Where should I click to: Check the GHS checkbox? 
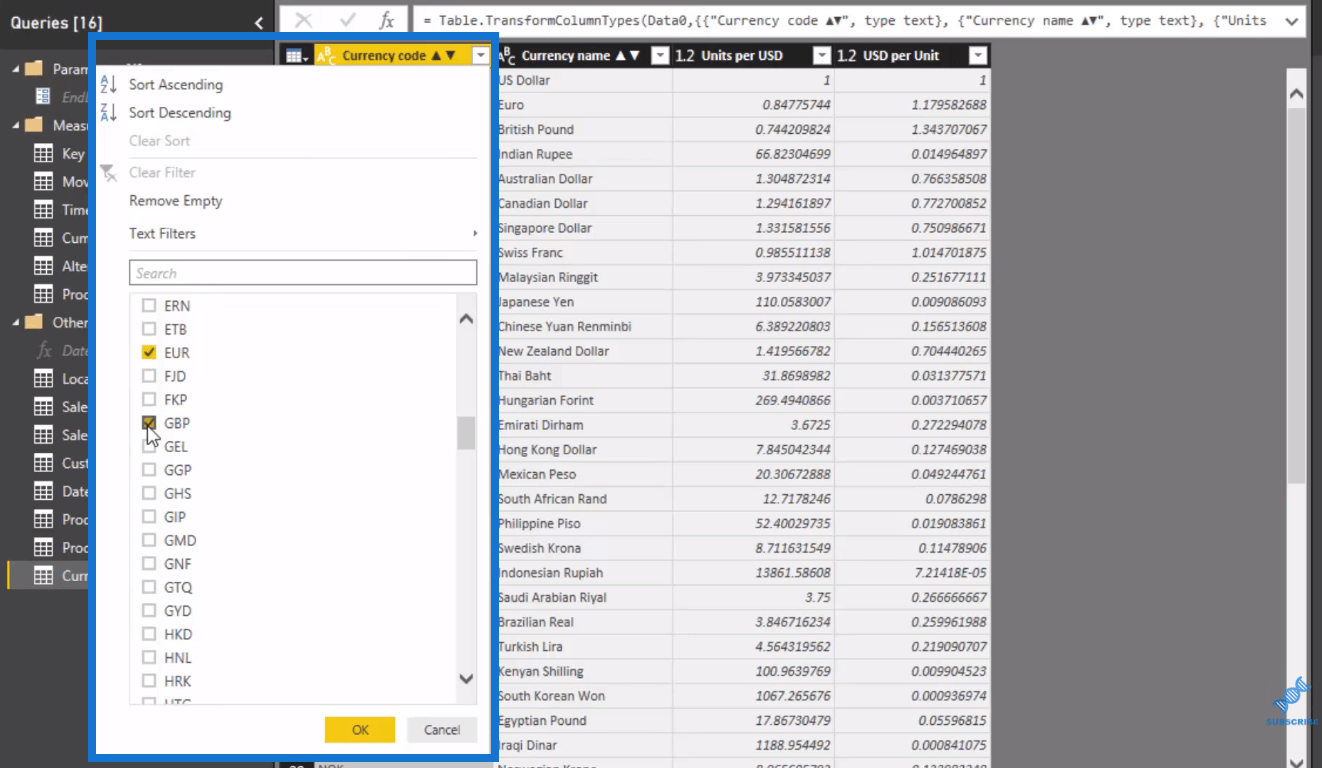[149, 493]
